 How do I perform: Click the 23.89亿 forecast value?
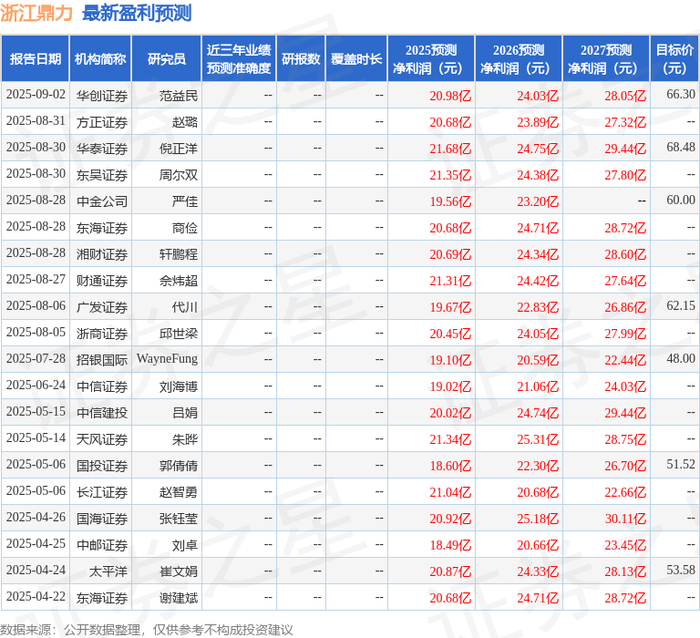[538, 122]
